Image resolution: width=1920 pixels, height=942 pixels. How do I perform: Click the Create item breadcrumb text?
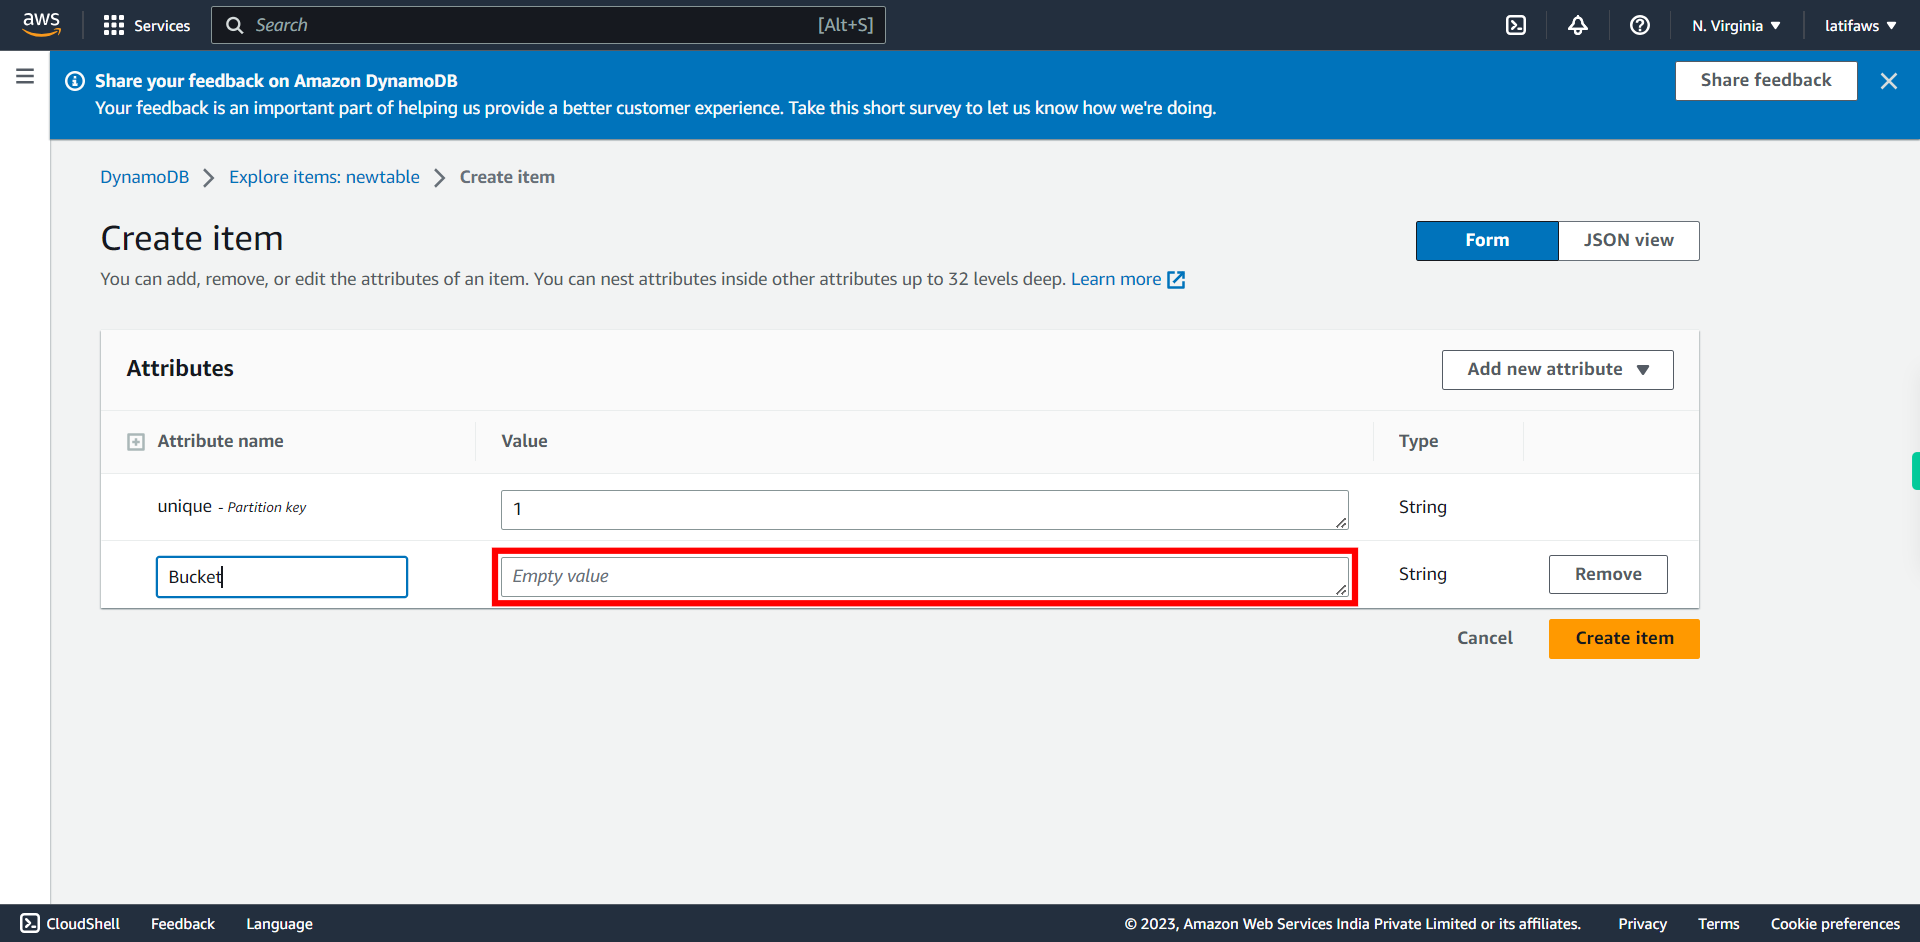[507, 177]
